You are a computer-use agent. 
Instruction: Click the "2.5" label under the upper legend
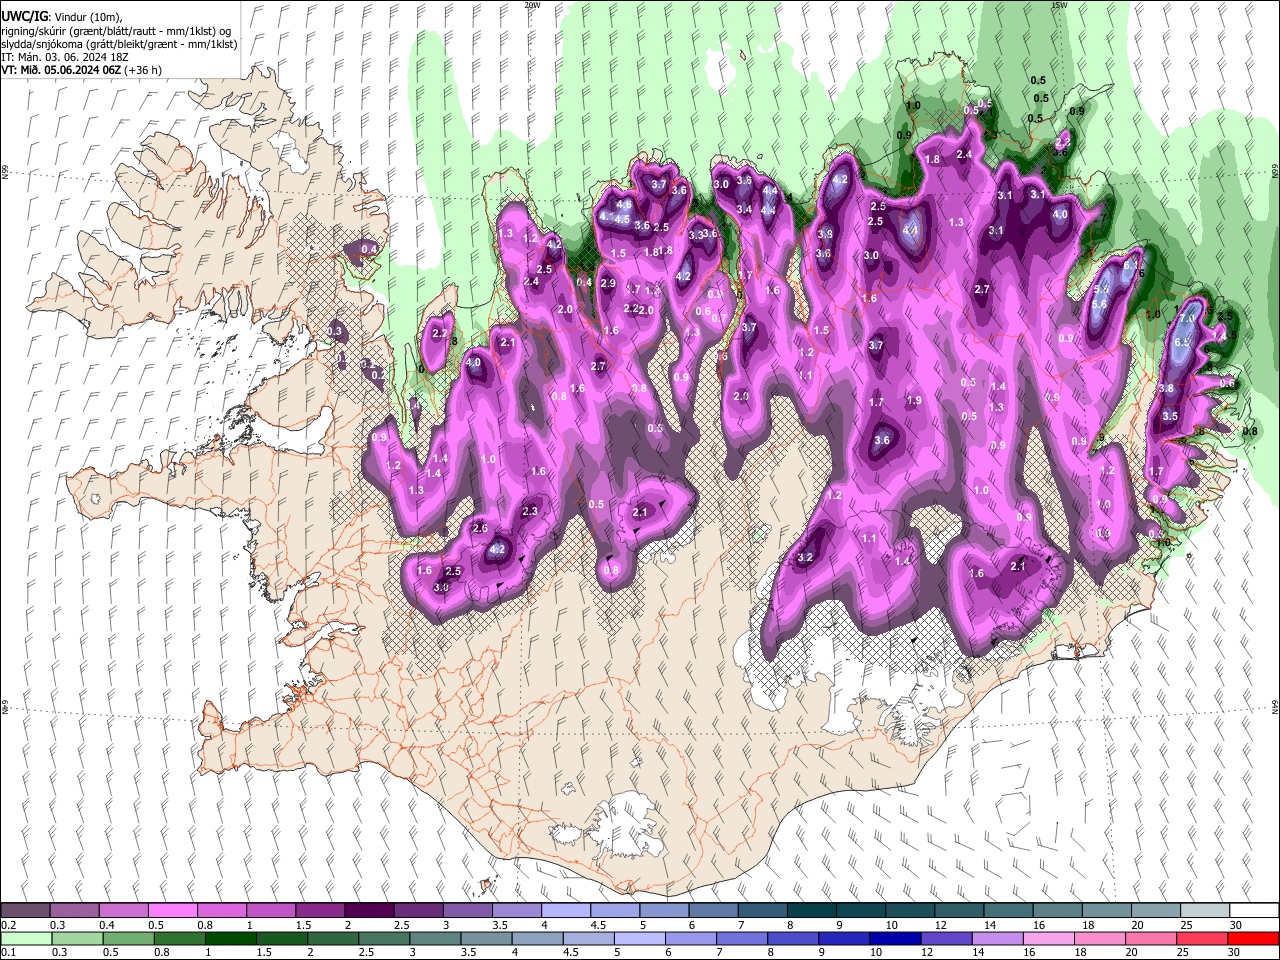point(401,925)
